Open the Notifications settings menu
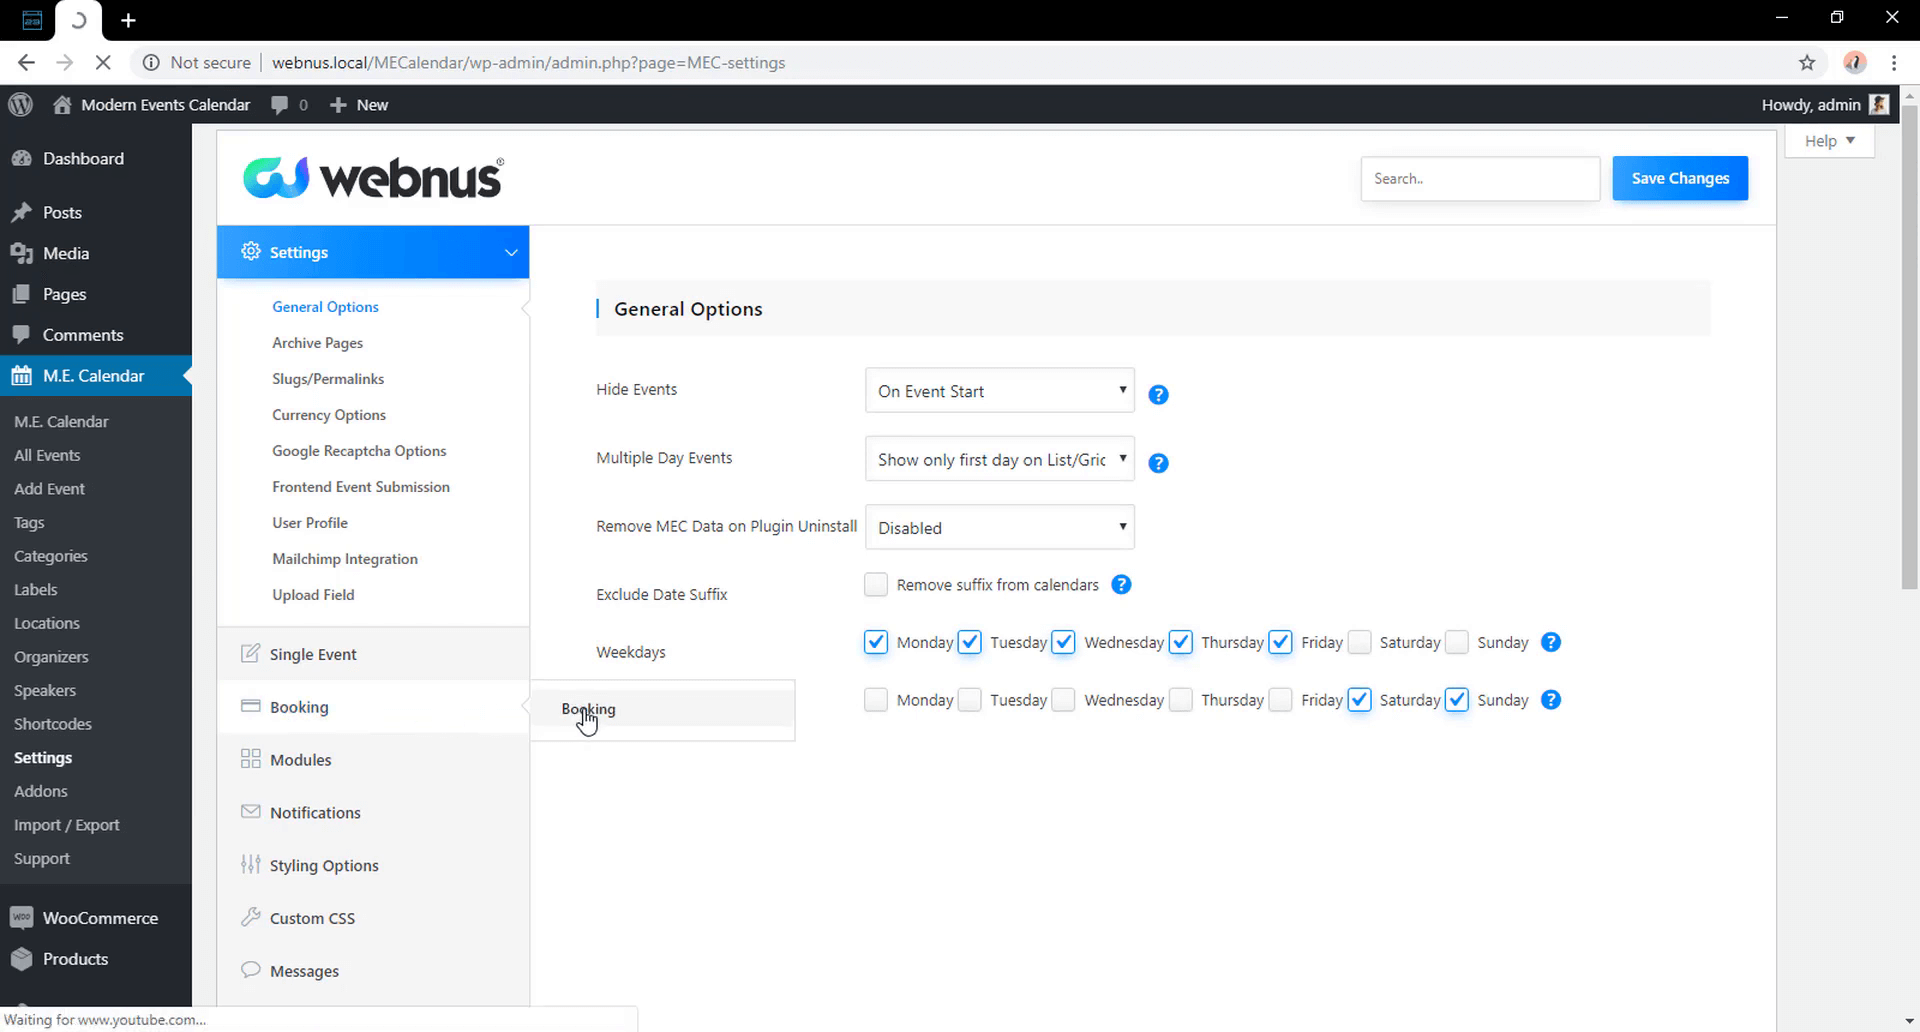Image resolution: width=1920 pixels, height=1032 pixels. point(373,812)
